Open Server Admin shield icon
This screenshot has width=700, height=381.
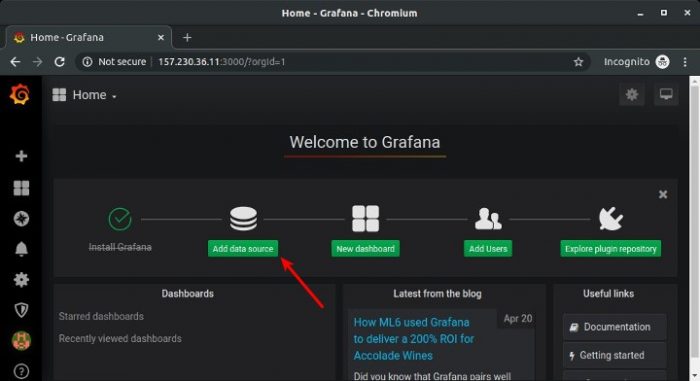point(21,310)
